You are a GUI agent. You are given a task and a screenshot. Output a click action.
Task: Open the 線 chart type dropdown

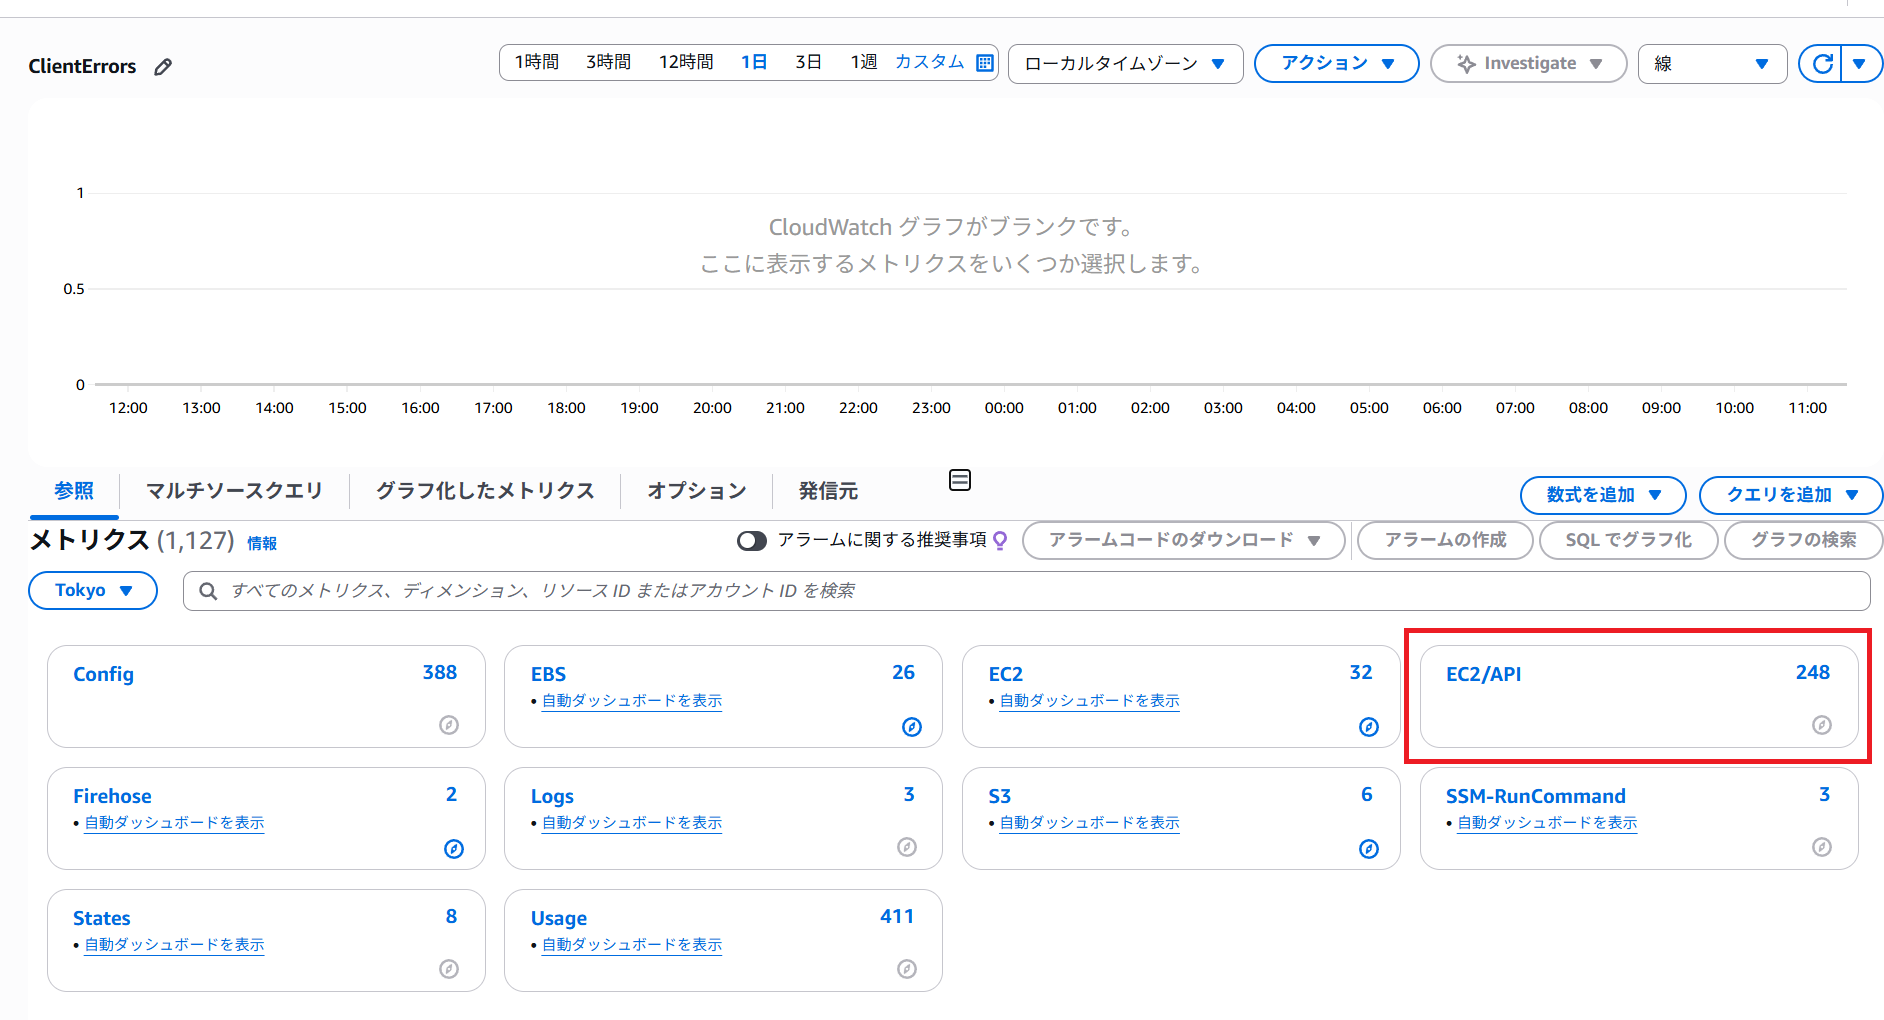pos(1712,64)
